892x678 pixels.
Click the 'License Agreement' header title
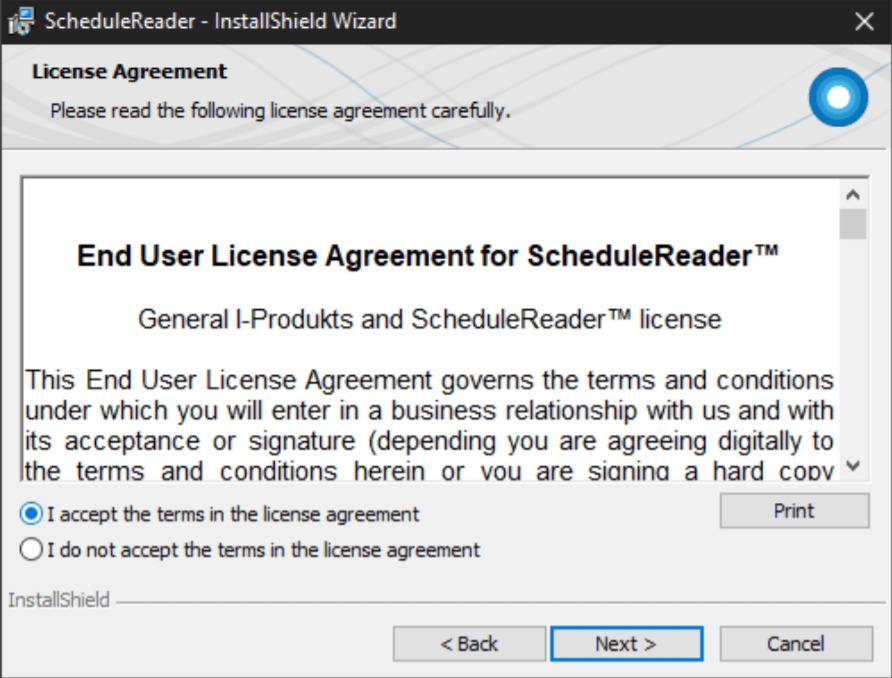click(129, 72)
